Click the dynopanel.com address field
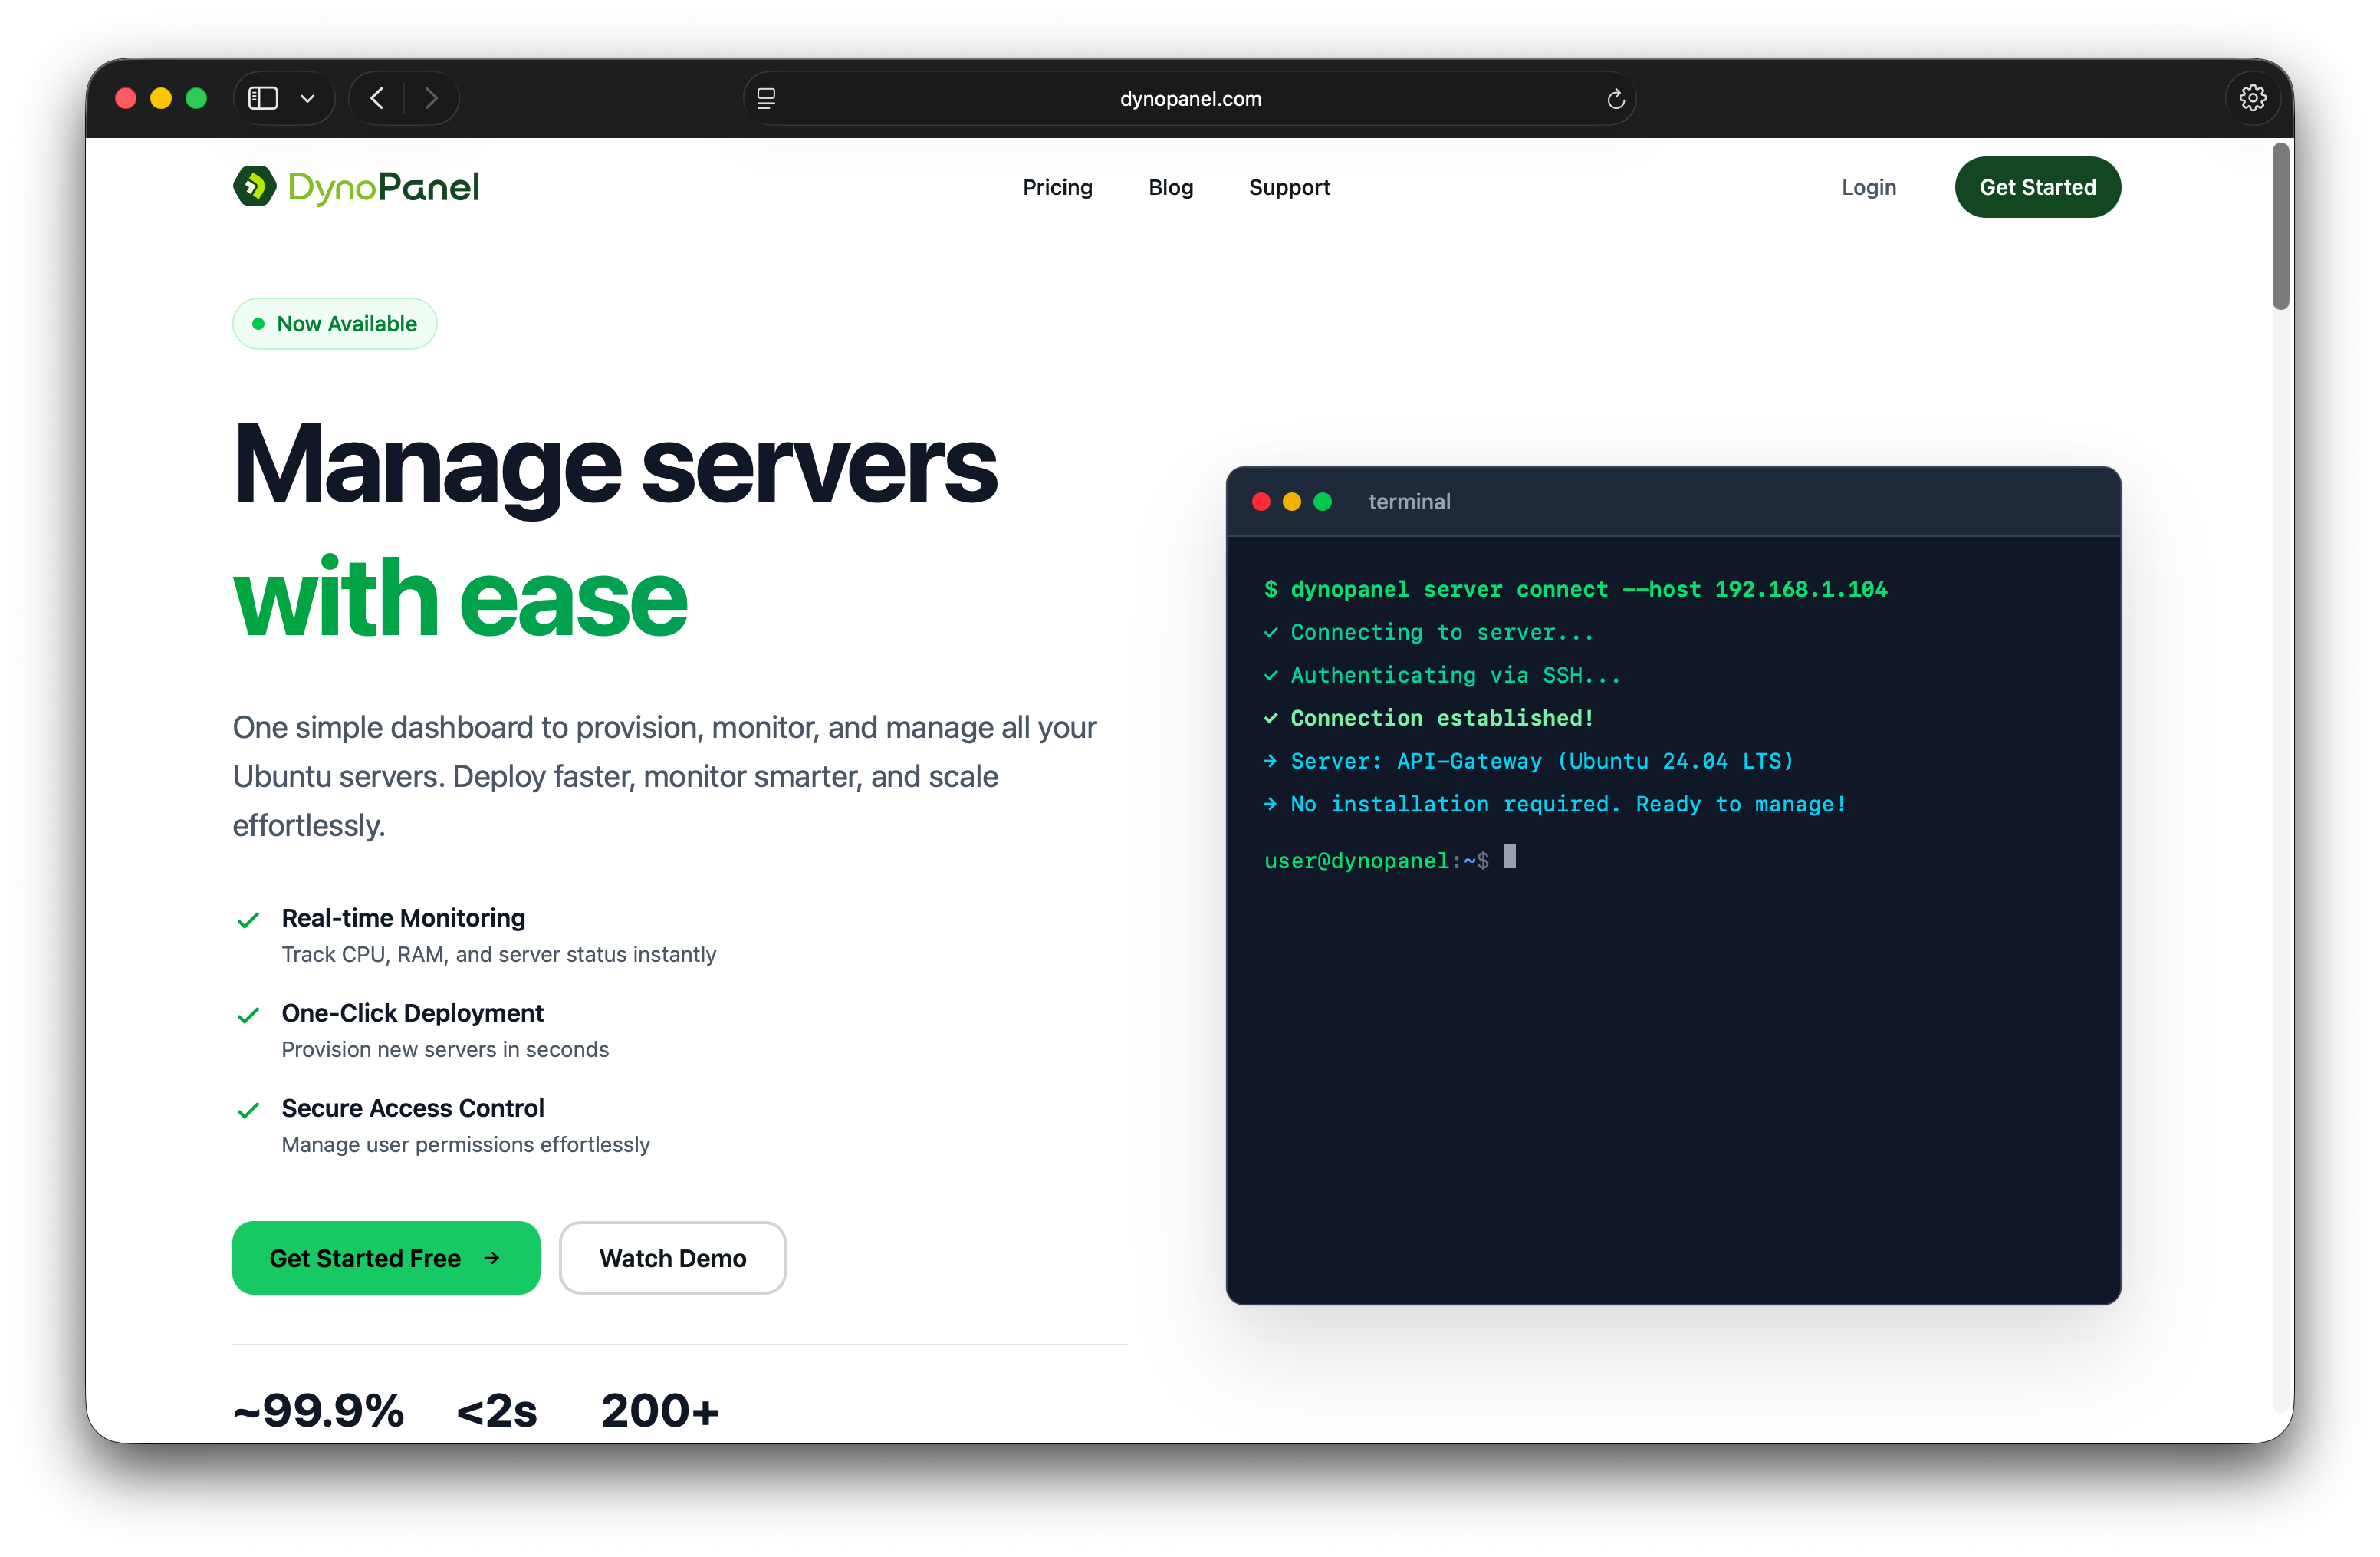Viewport: 2380px width, 1557px height. pos(1189,98)
